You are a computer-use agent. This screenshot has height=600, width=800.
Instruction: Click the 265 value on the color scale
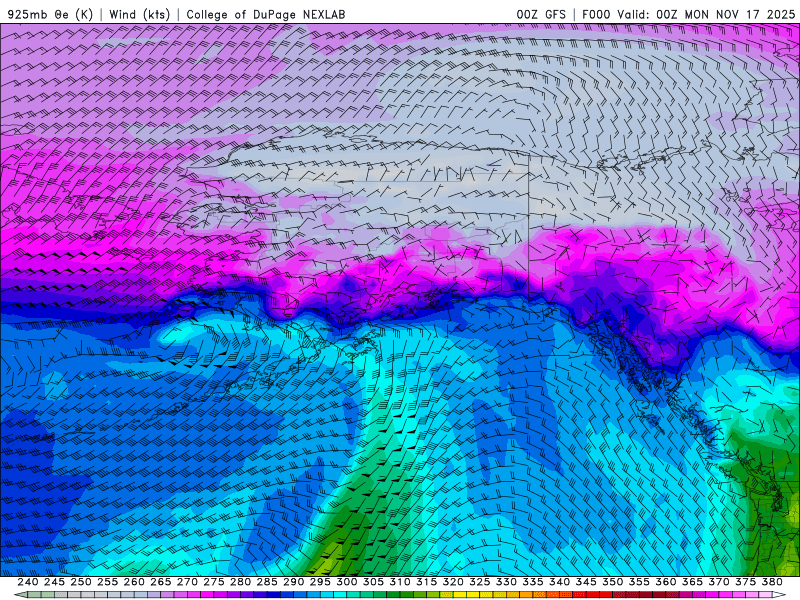click(161, 582)
